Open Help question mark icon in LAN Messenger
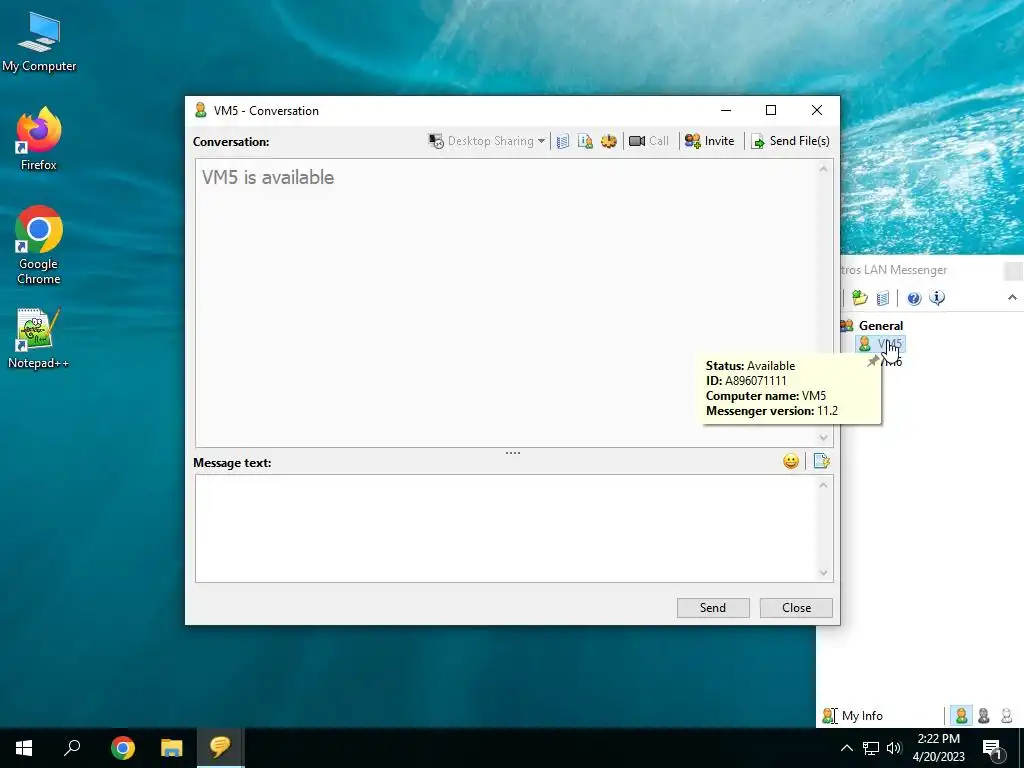 click(914, 298)
